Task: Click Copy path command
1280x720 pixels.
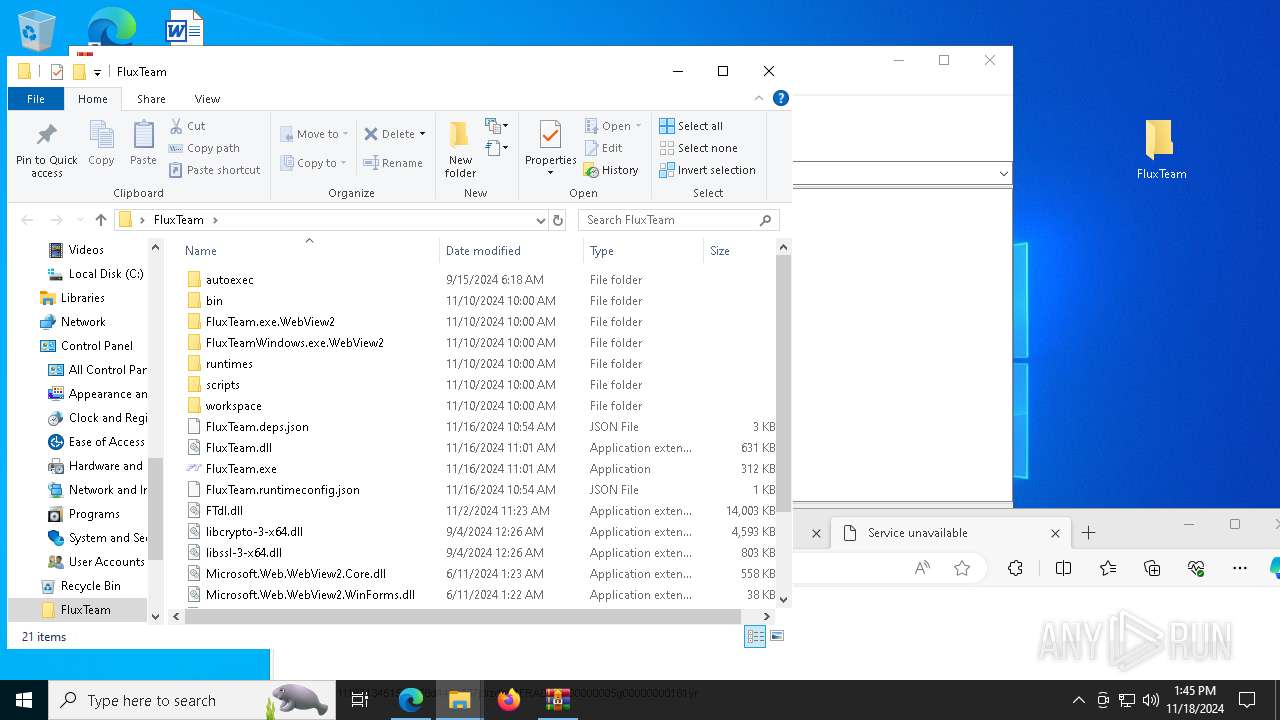Action: click(x=204, y=148)
